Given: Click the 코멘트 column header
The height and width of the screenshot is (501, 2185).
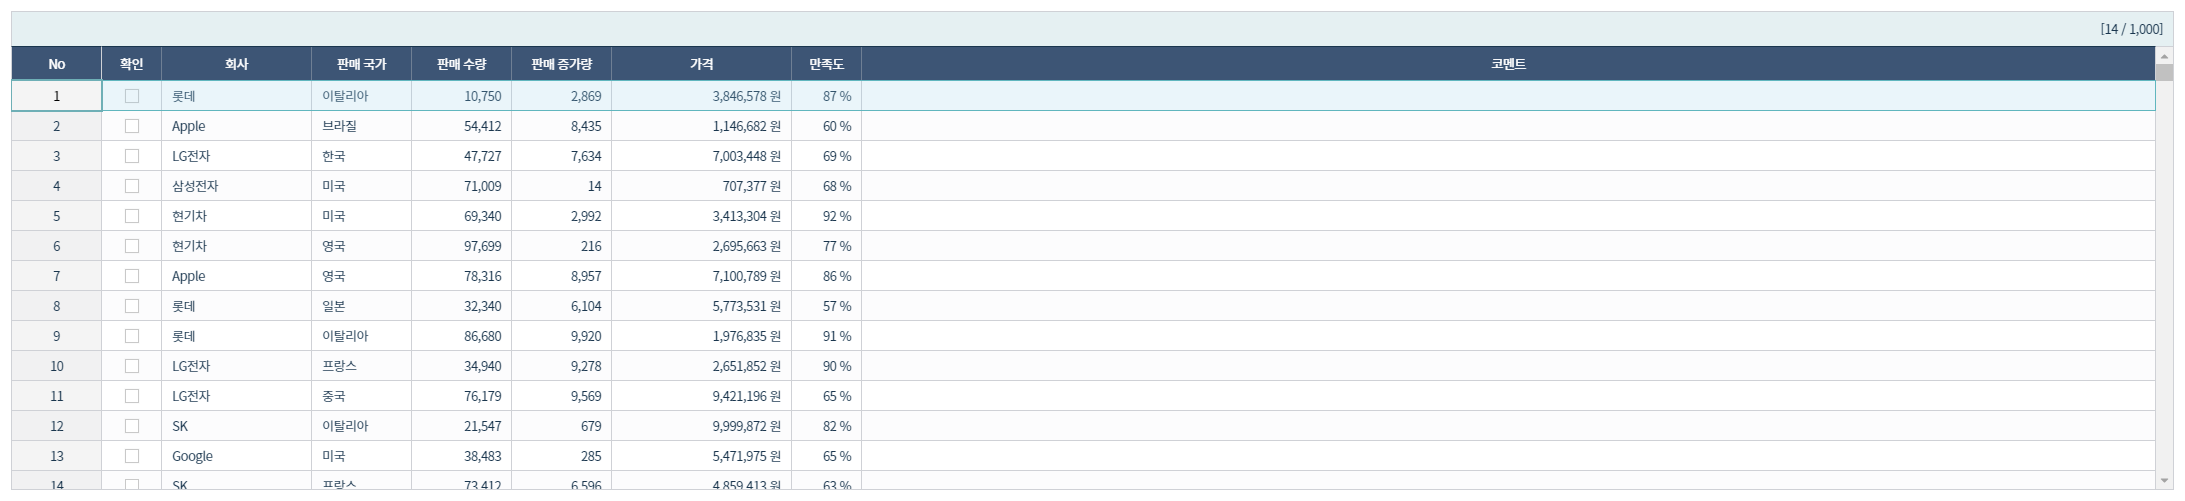Looking at the screenshot, I should [x=1508, y=64].
